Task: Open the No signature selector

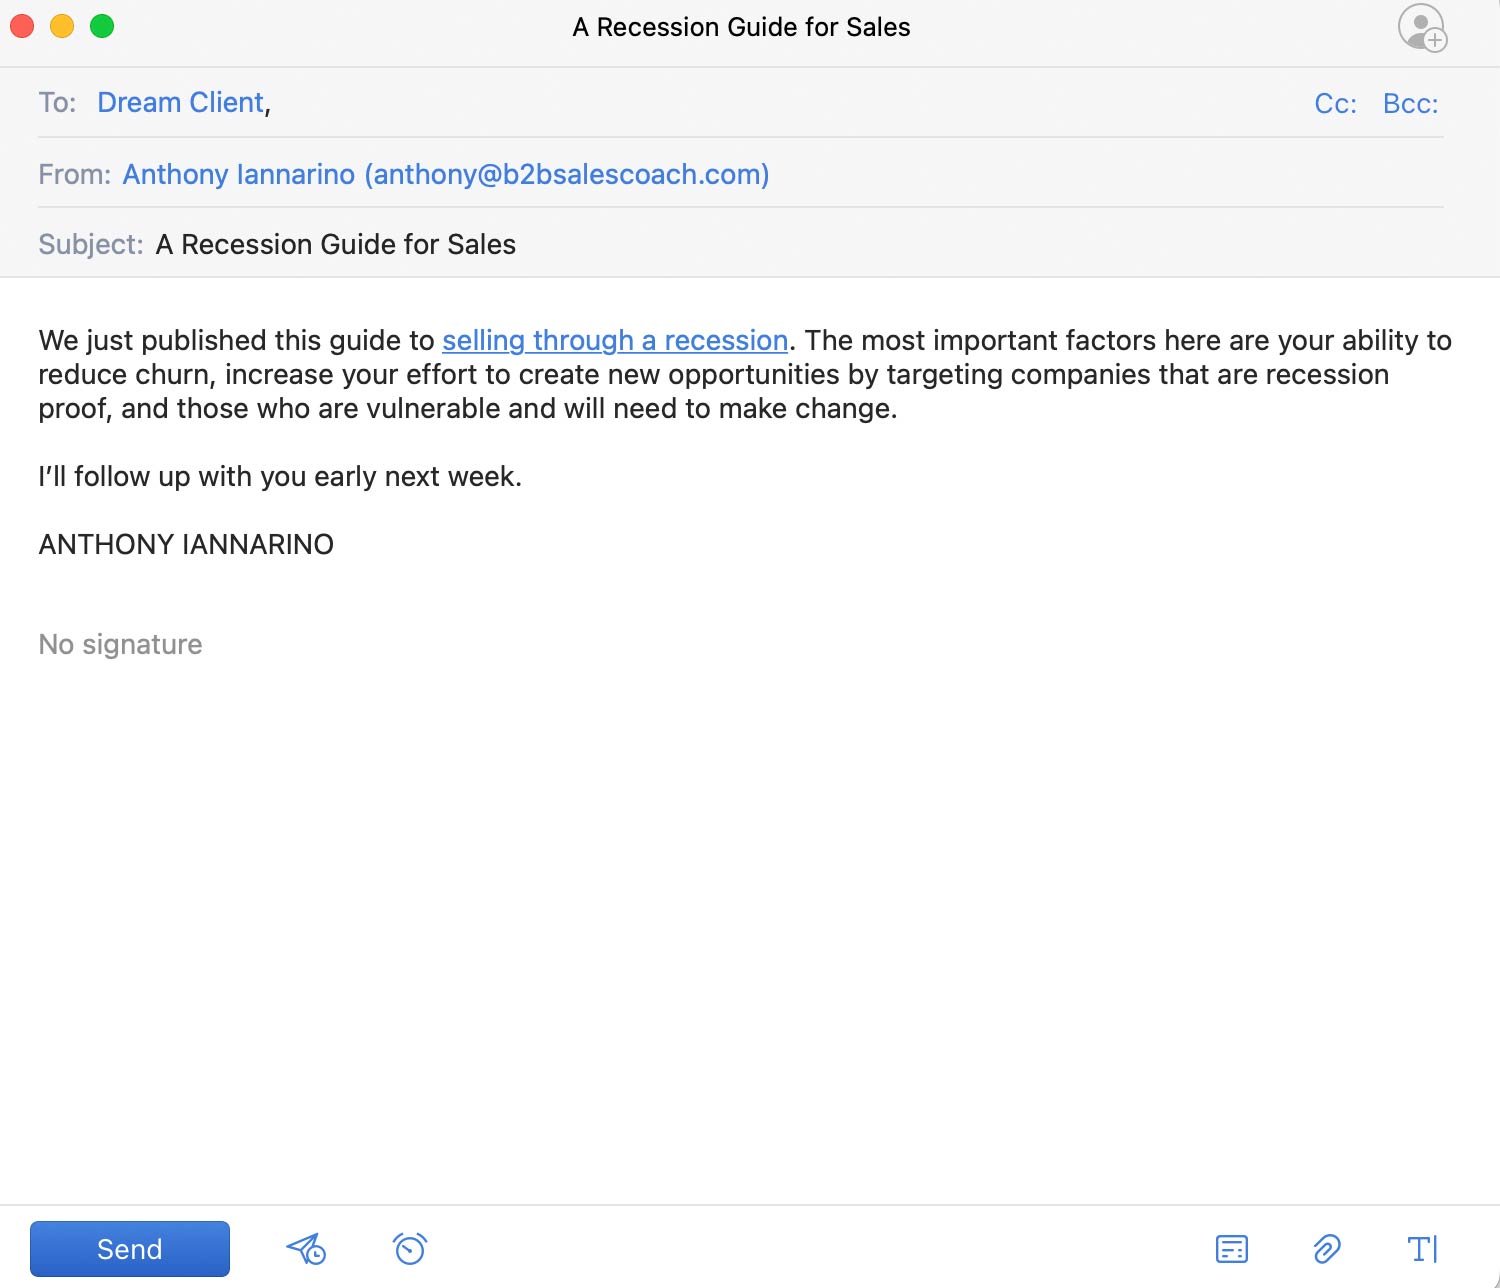Action: point(120,644)
